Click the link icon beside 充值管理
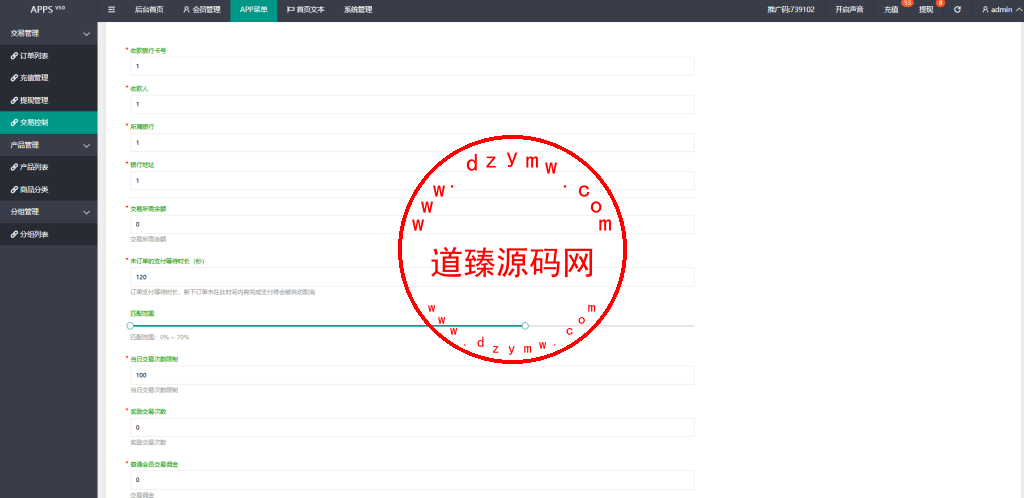 pos(14,78)
